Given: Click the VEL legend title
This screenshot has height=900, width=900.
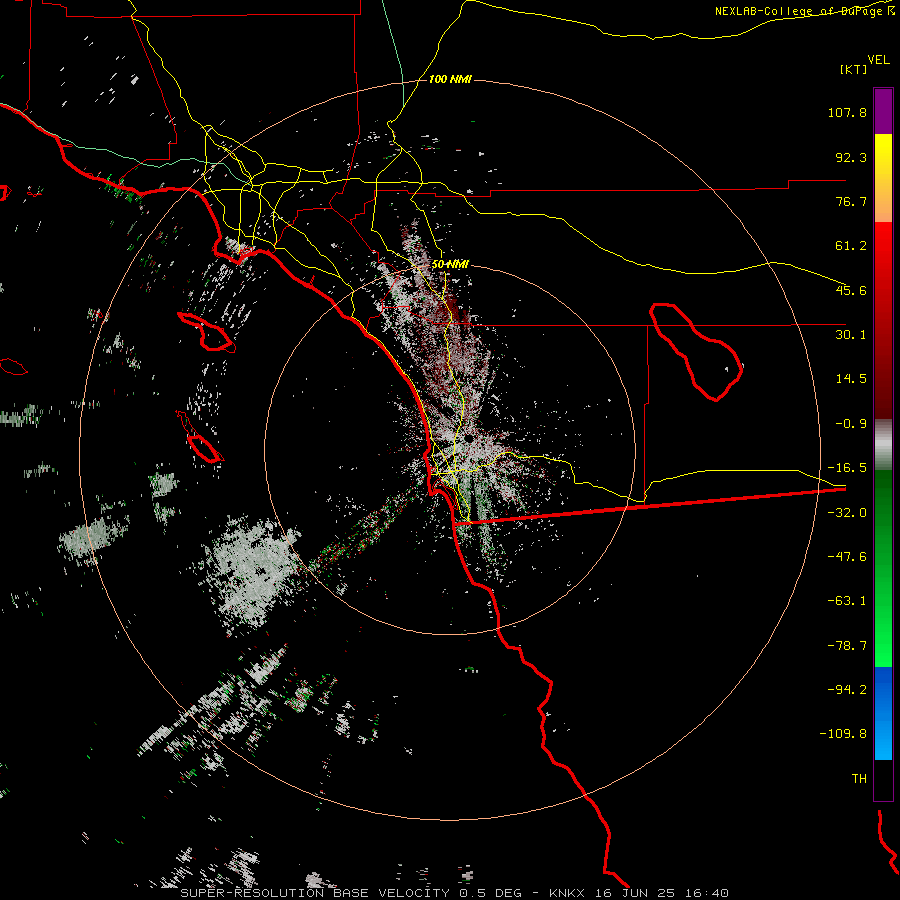Looking at the screenshot, I should point(878,60).
